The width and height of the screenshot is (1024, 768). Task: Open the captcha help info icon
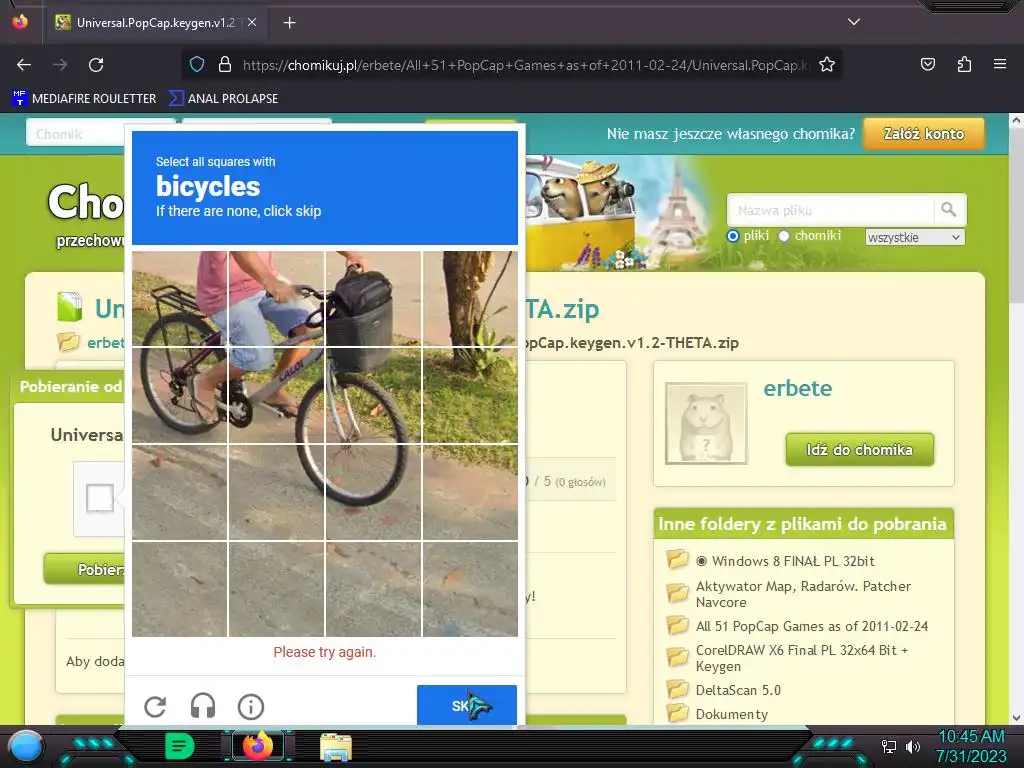point(251,707)
